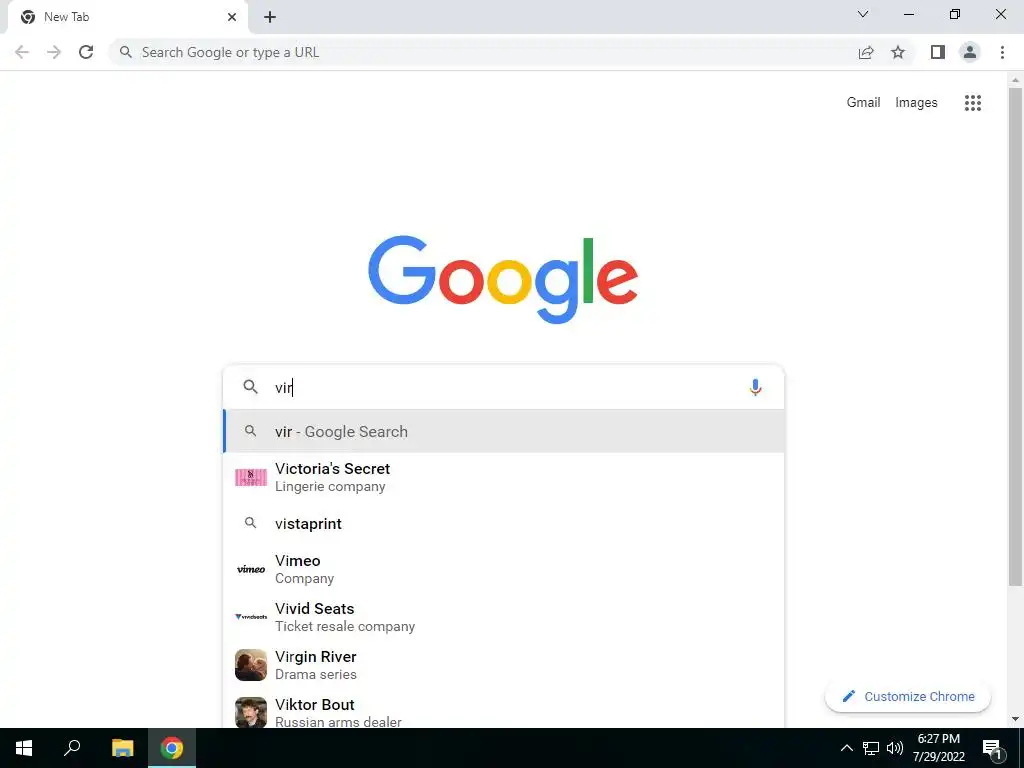The width and height of the screenshot is (1024, 768).
Task: Click the Viktor Bout suggestion photo
Action: (251, 712)
